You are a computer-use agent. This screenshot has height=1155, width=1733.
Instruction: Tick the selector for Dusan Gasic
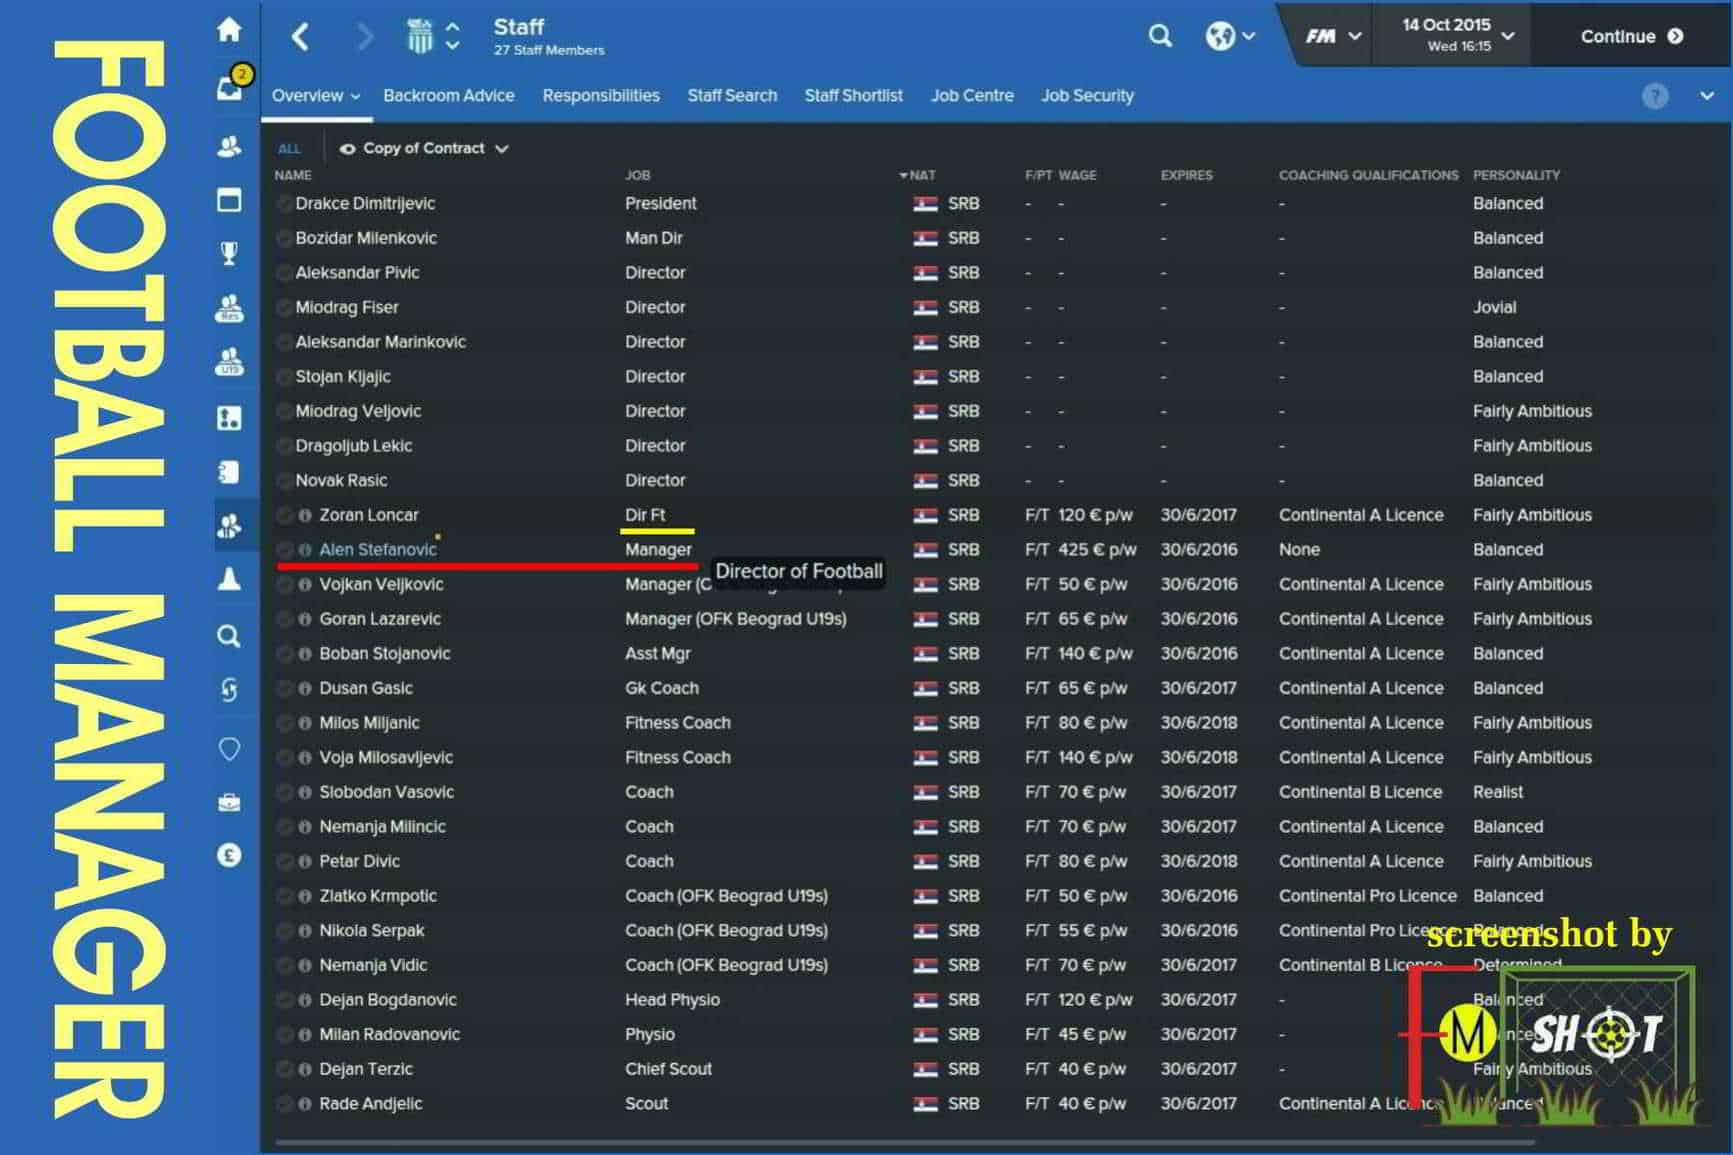(x=285, y=689)
